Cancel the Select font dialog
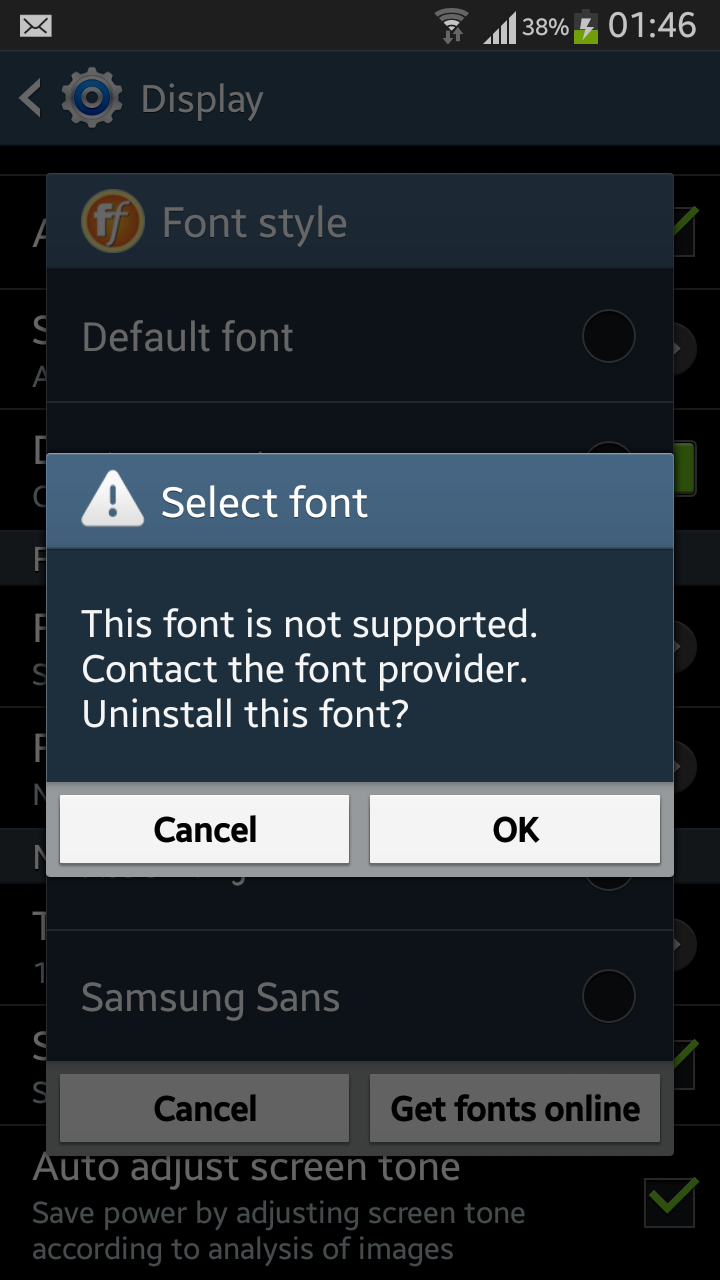 tap(205, 829)
